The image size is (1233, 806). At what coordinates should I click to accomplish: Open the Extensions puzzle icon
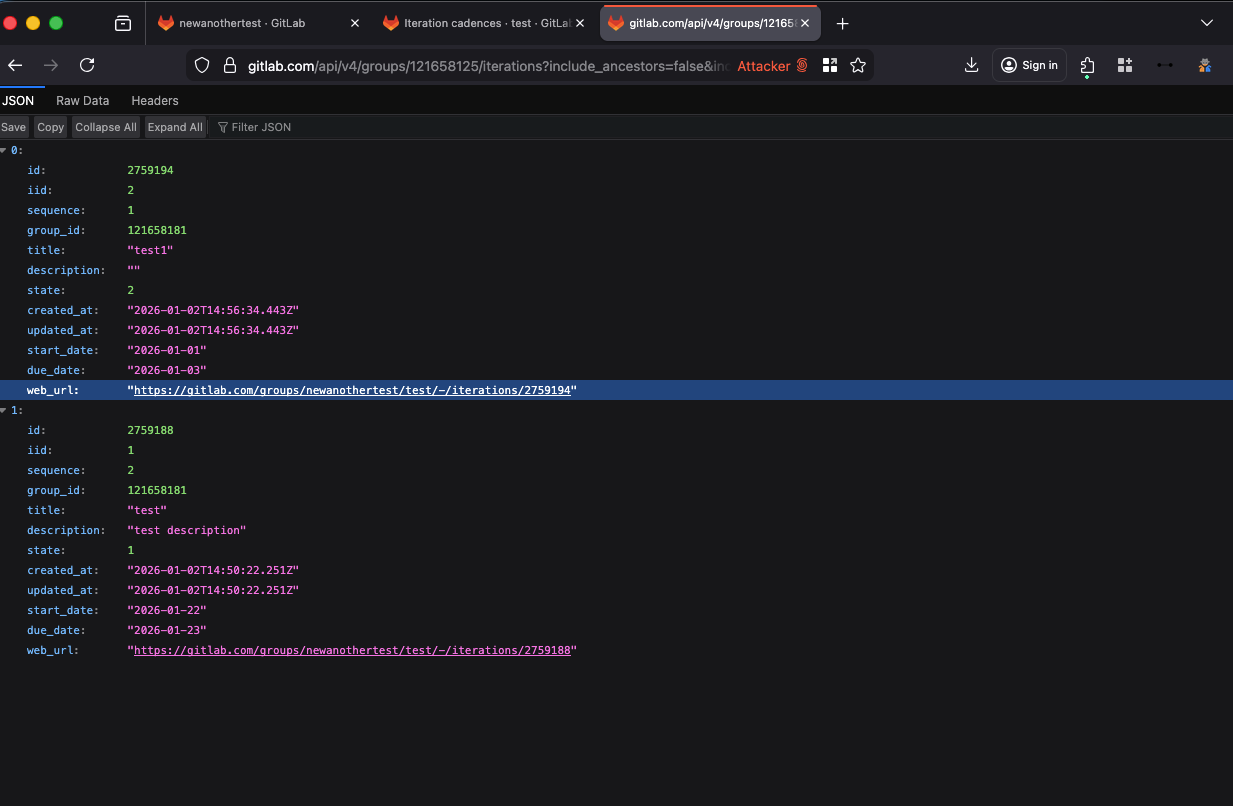click(1087, 66)
